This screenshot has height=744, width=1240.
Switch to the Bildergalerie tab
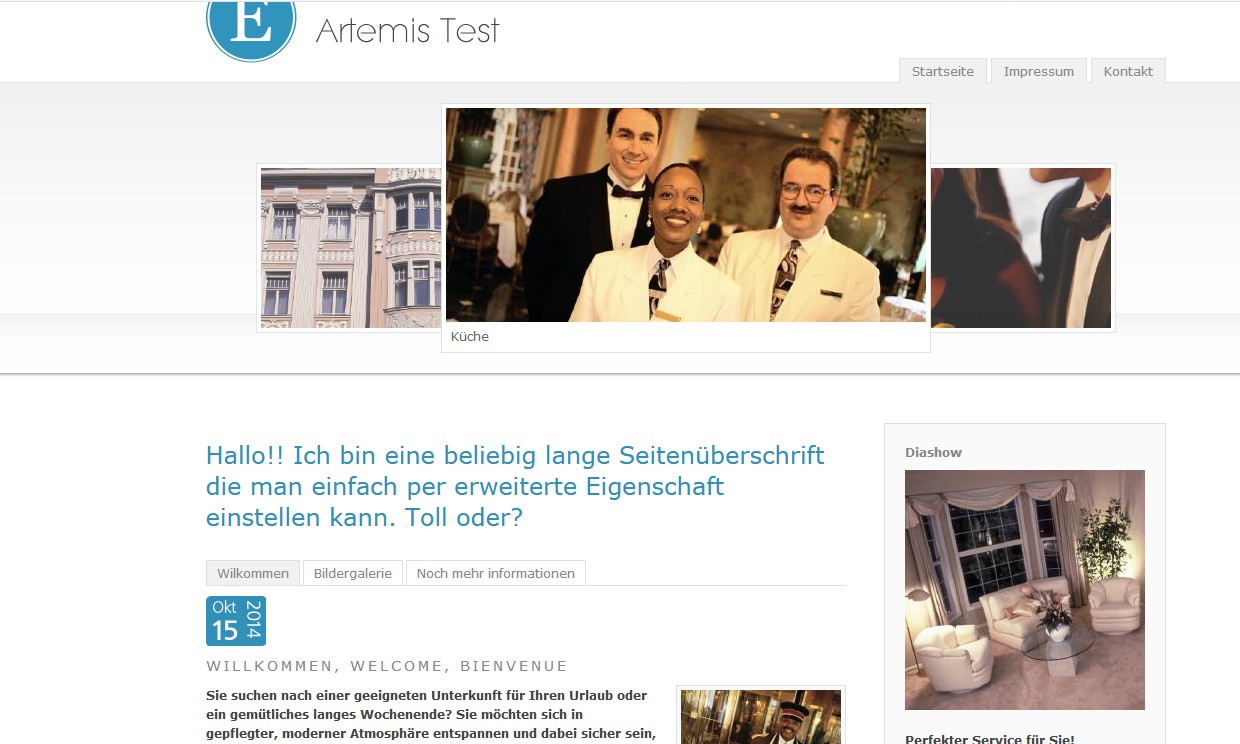pos(352,572)
